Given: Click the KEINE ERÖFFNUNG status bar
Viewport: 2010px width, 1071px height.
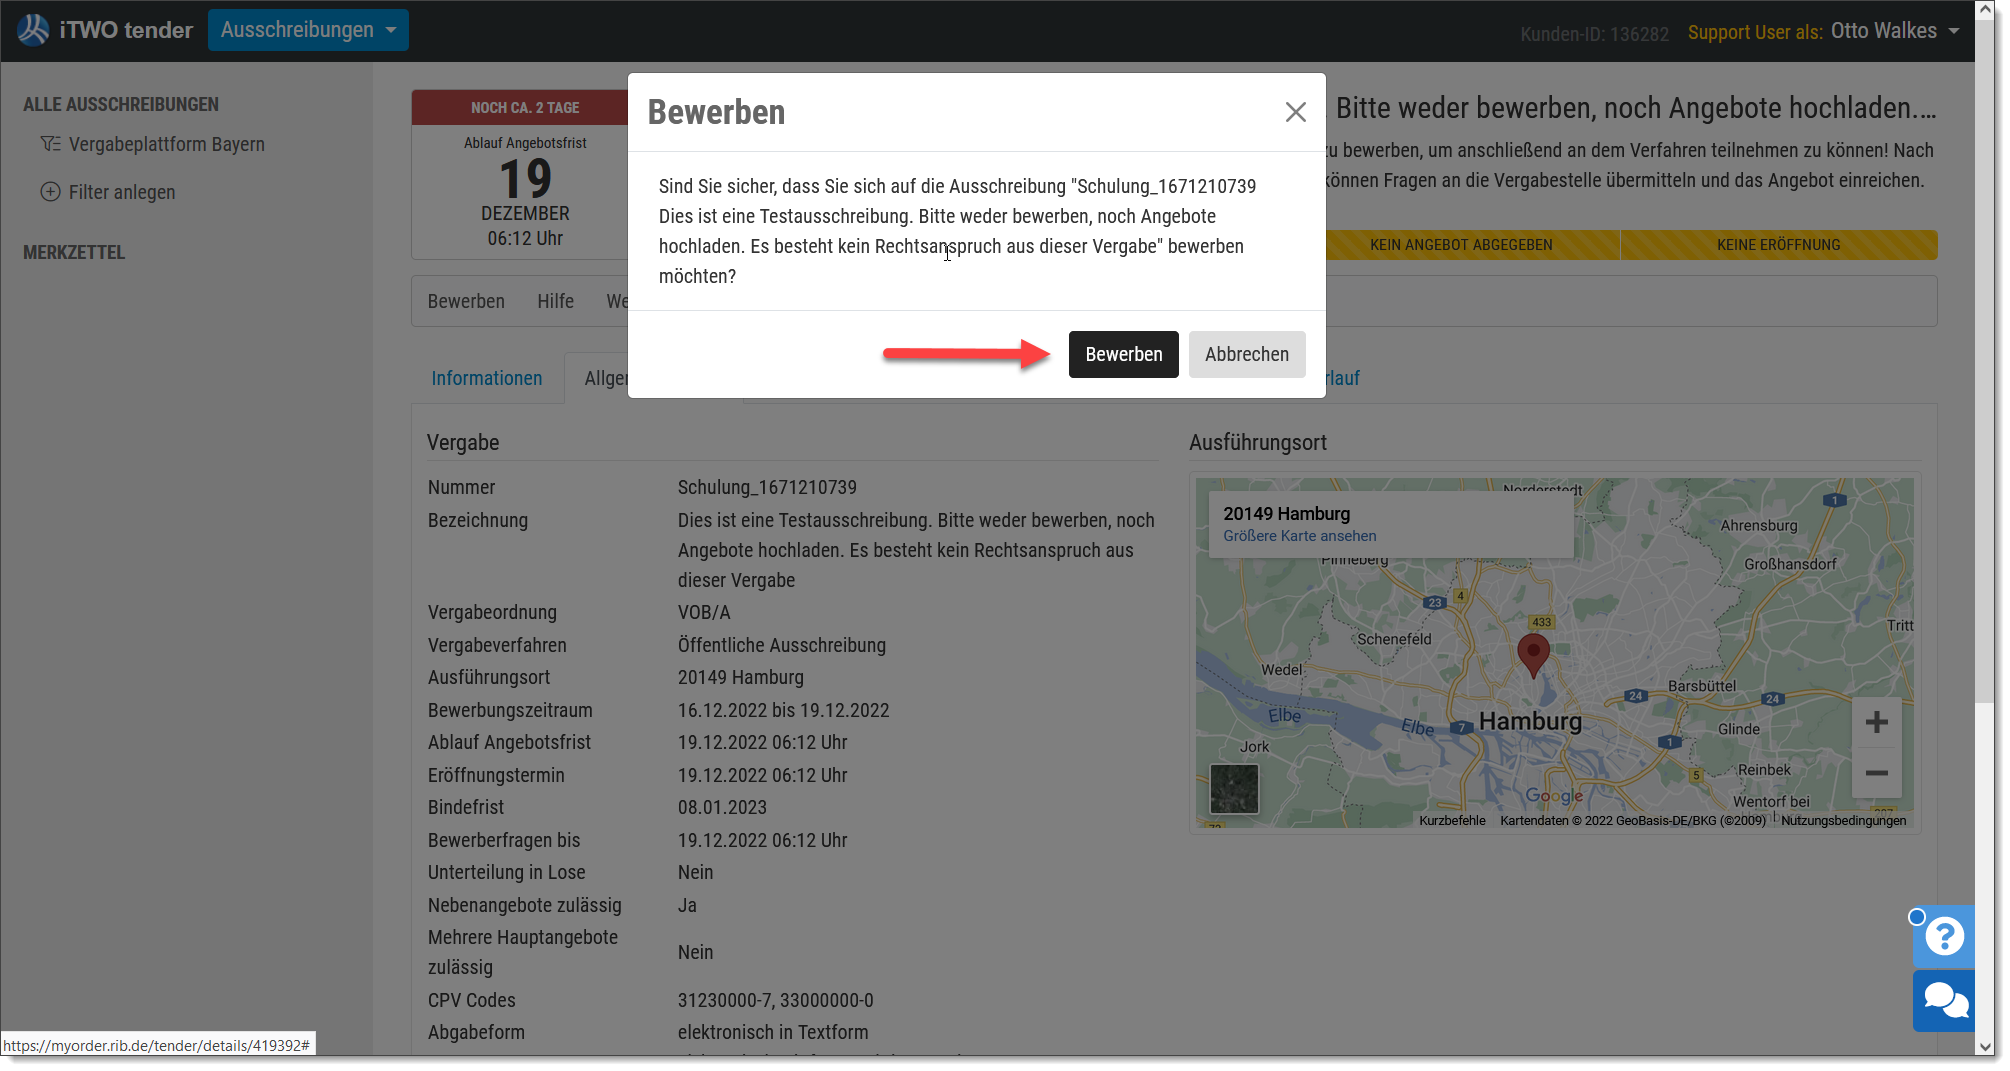Looking at the screenshot, I should click(1778, 245).
